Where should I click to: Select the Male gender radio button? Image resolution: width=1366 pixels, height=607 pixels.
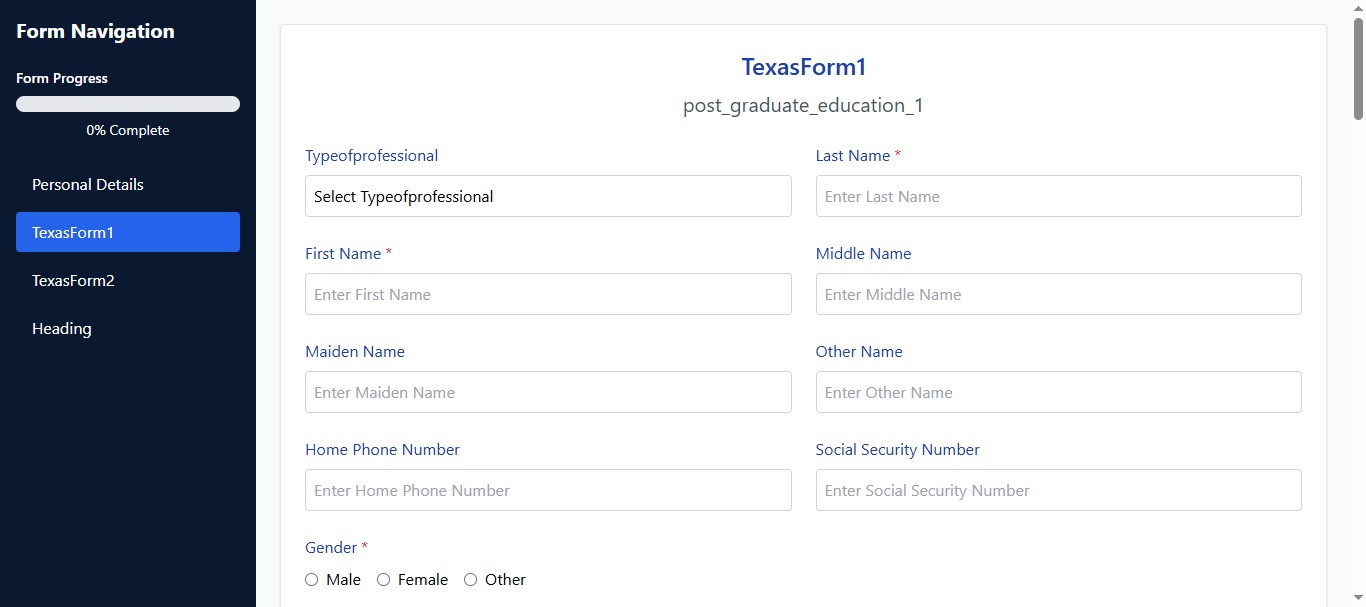[312, 580]
